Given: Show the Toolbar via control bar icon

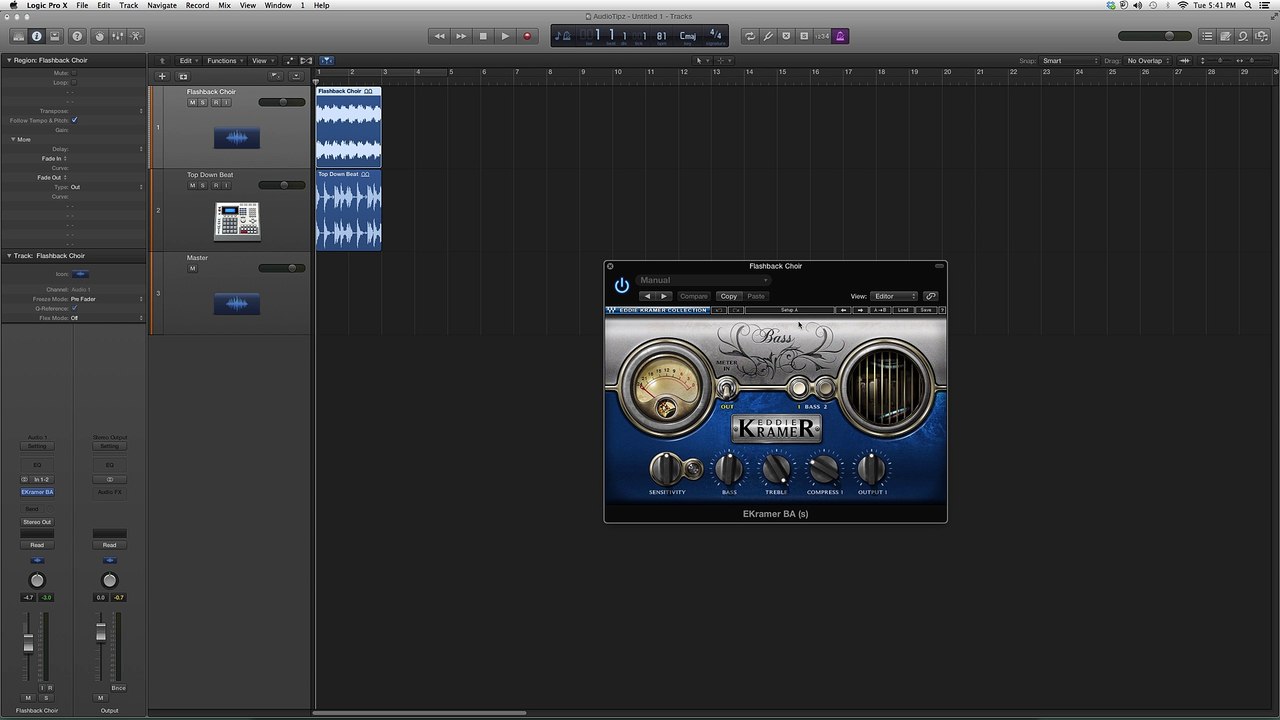Looking at the screenshot, I should [55, 36].
